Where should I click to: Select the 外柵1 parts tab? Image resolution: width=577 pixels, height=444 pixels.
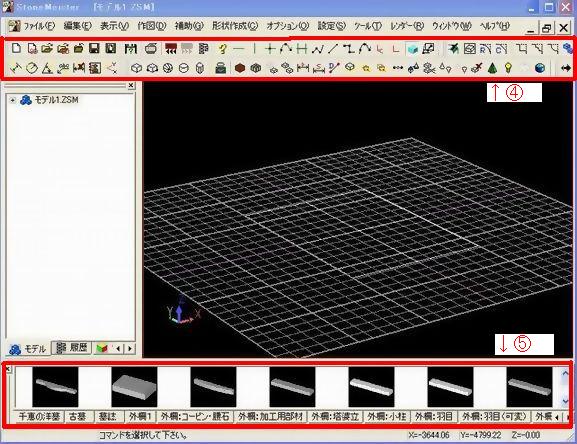(140, 416)
